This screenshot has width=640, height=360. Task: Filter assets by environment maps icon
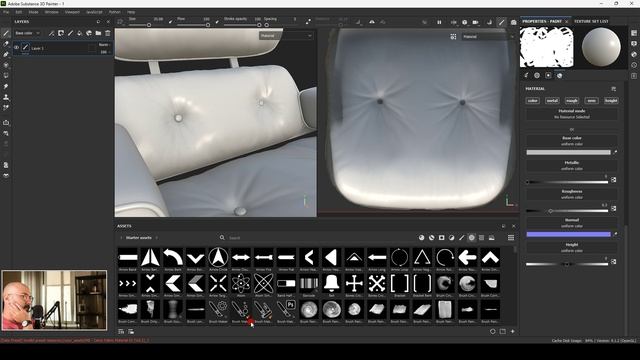[x=491, y=238]
